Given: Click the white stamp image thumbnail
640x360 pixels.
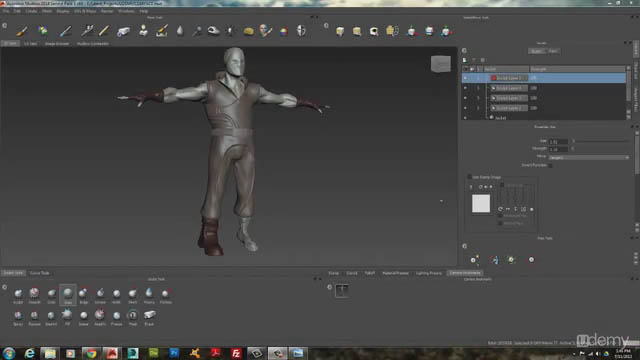Looking at the screenshot, I should tap(481, 203).
